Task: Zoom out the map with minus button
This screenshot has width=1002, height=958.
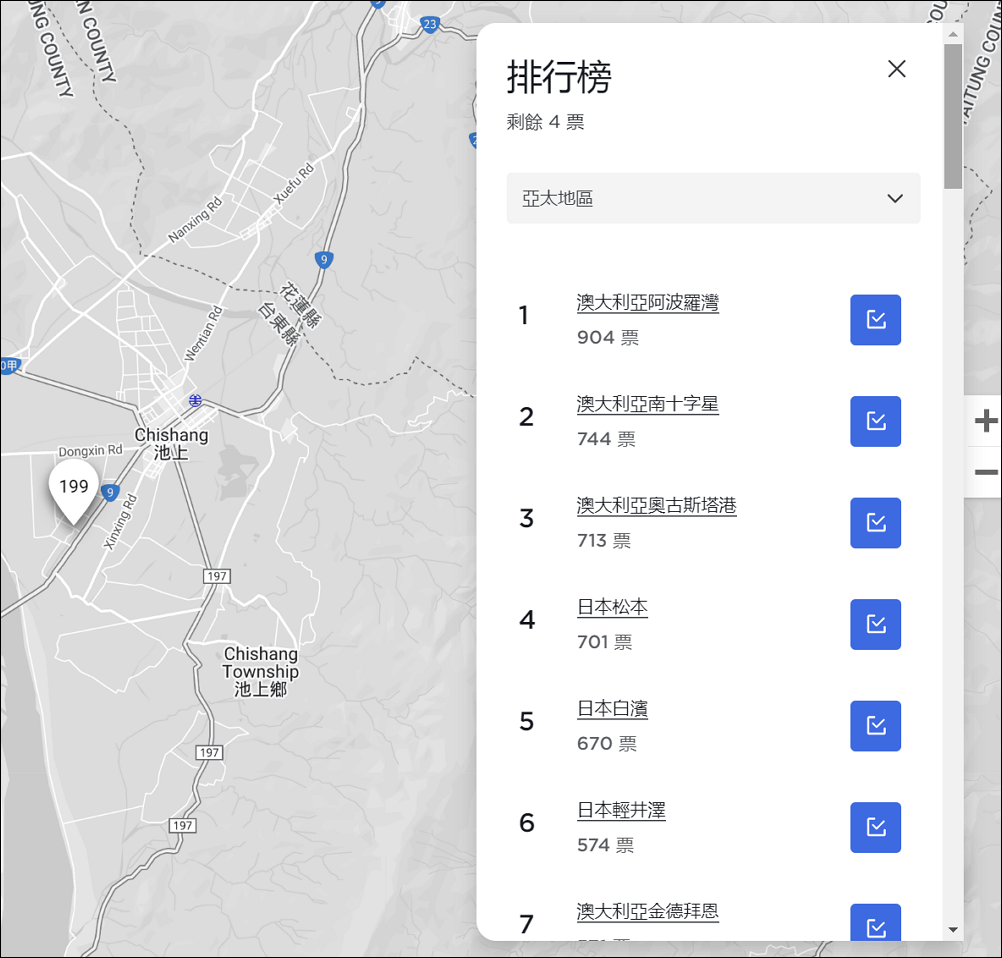Action: point(985,472)
